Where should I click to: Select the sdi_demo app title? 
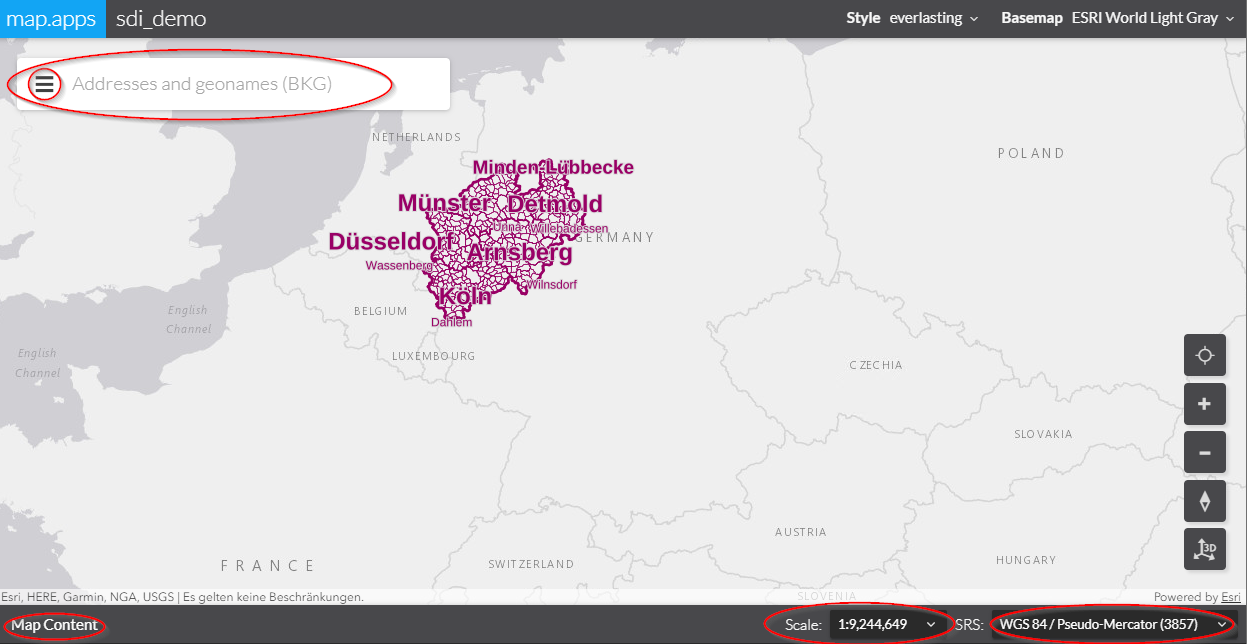161,18
